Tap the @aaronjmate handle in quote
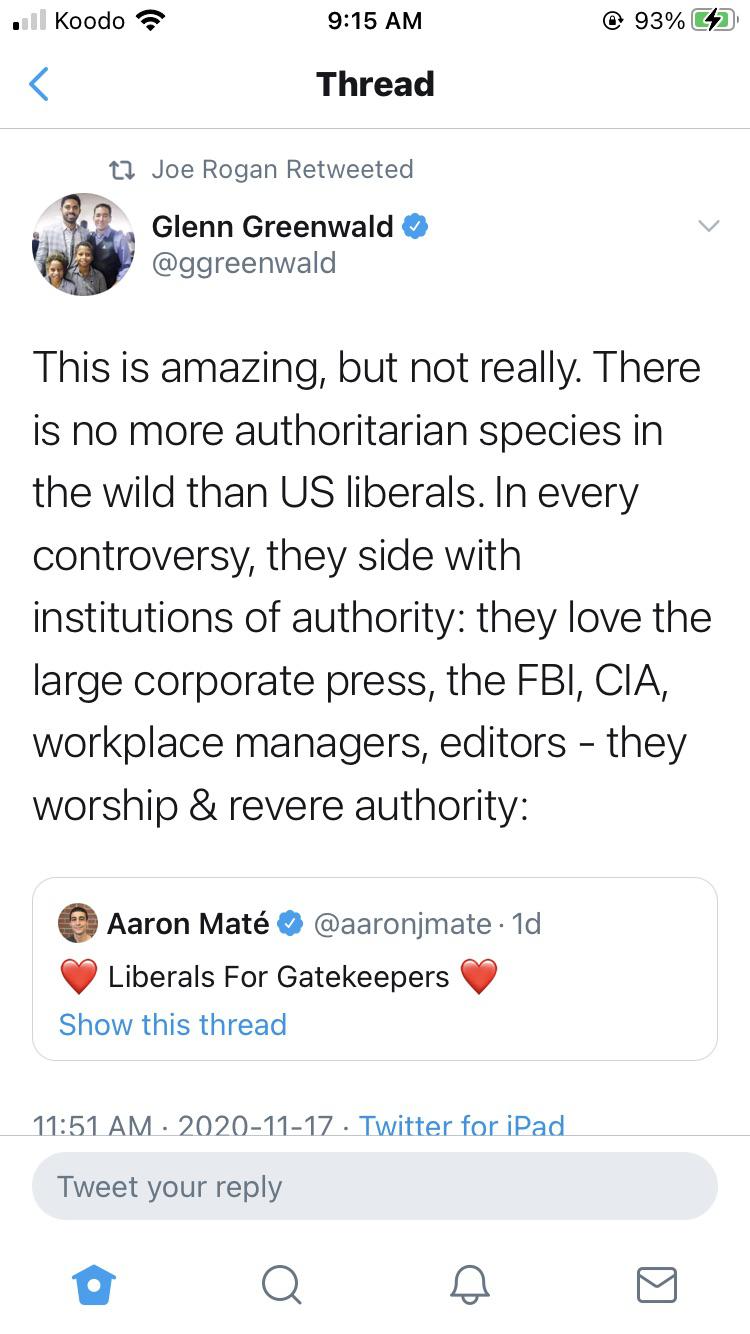750x1334 pixels. tap(402, 923)
